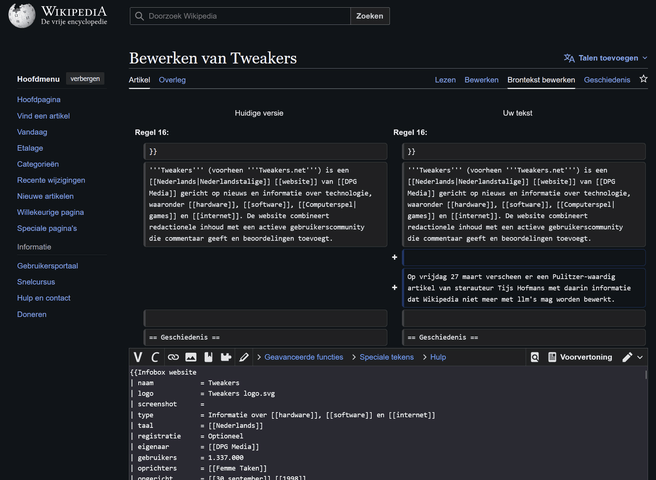Screen dimensions: 656x480
Task: Click the '== Geschiedenis ==' line under Uw tekst
Action: click(524, 337)
